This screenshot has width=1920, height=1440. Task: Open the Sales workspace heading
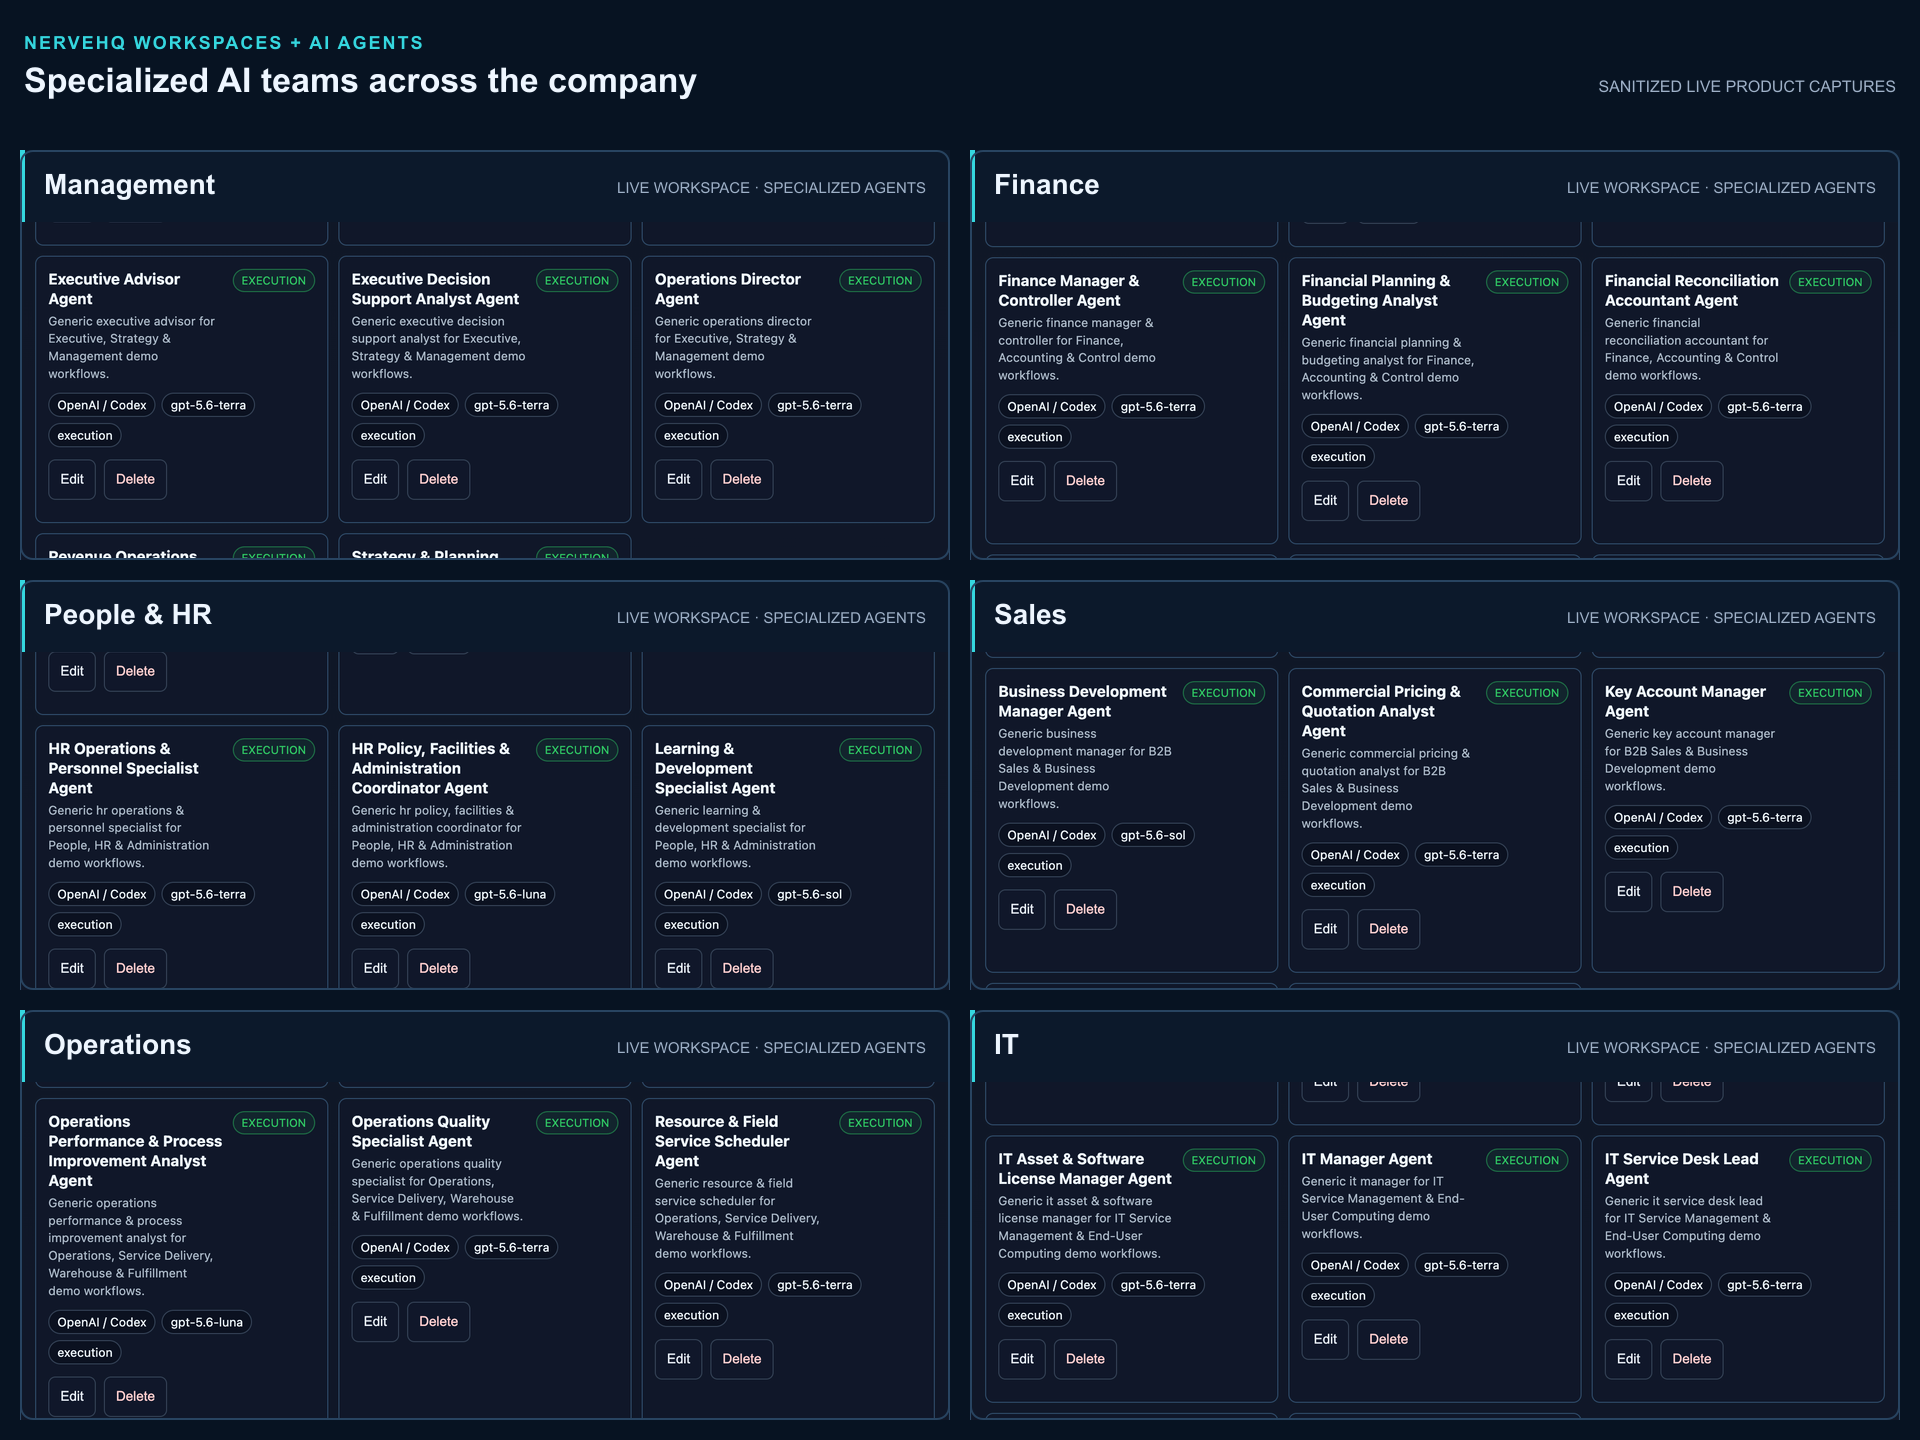coord(1030,615)
